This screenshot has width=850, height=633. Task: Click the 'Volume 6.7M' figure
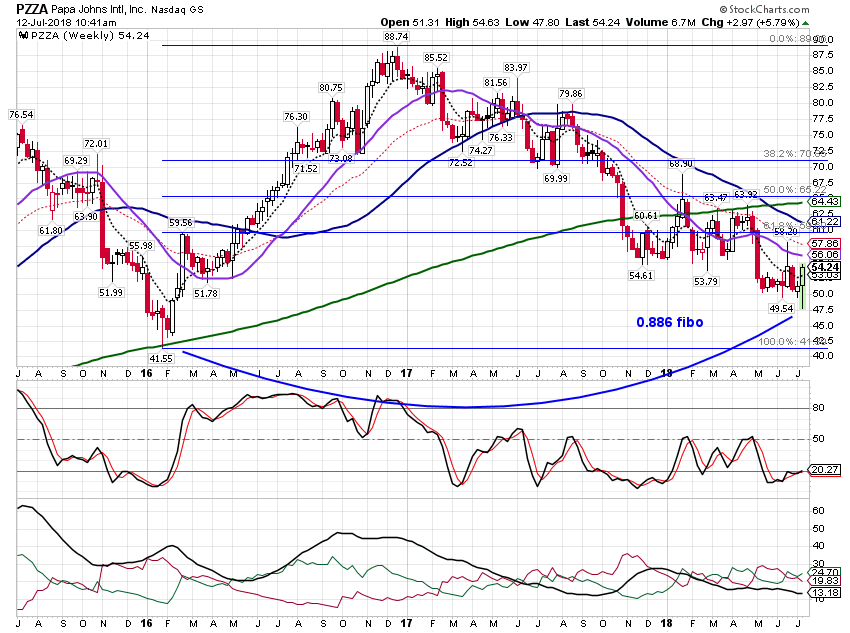[x=661, y=22]
